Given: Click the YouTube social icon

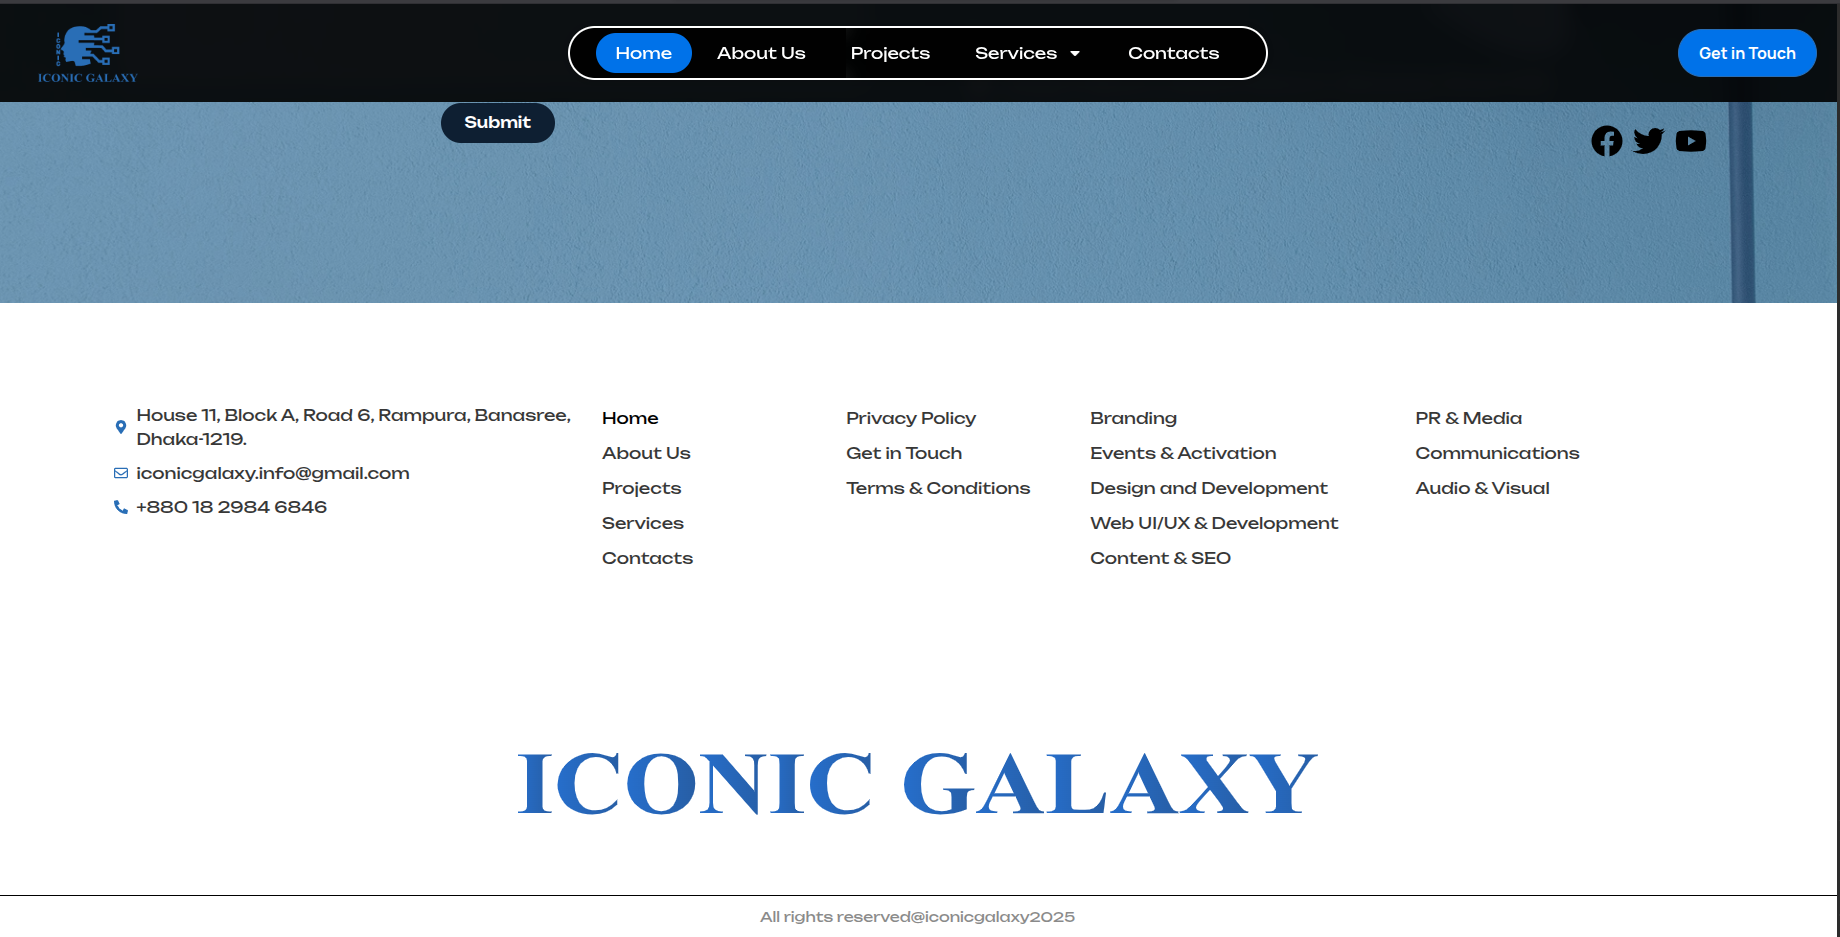Looking at the screenshot, I should point(1690,141).
